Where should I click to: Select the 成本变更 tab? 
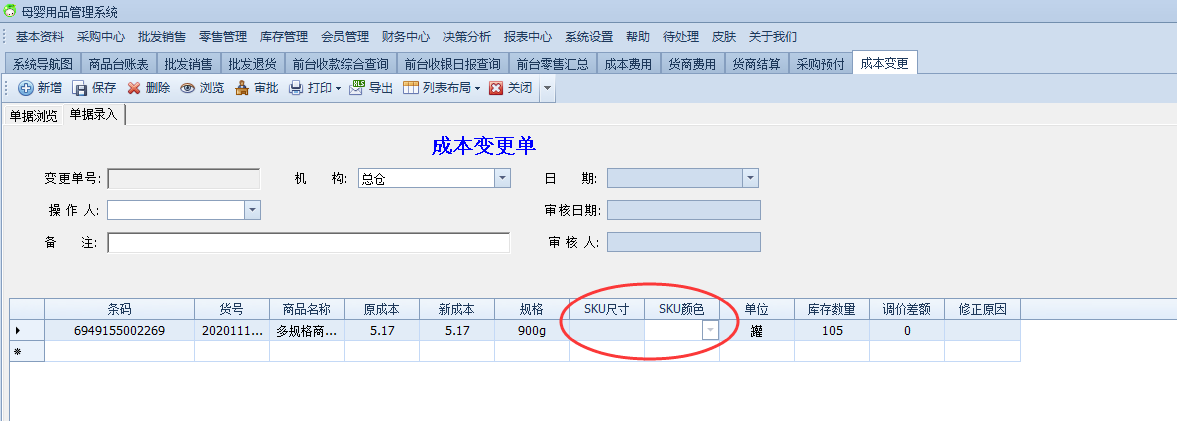point(885,63)
